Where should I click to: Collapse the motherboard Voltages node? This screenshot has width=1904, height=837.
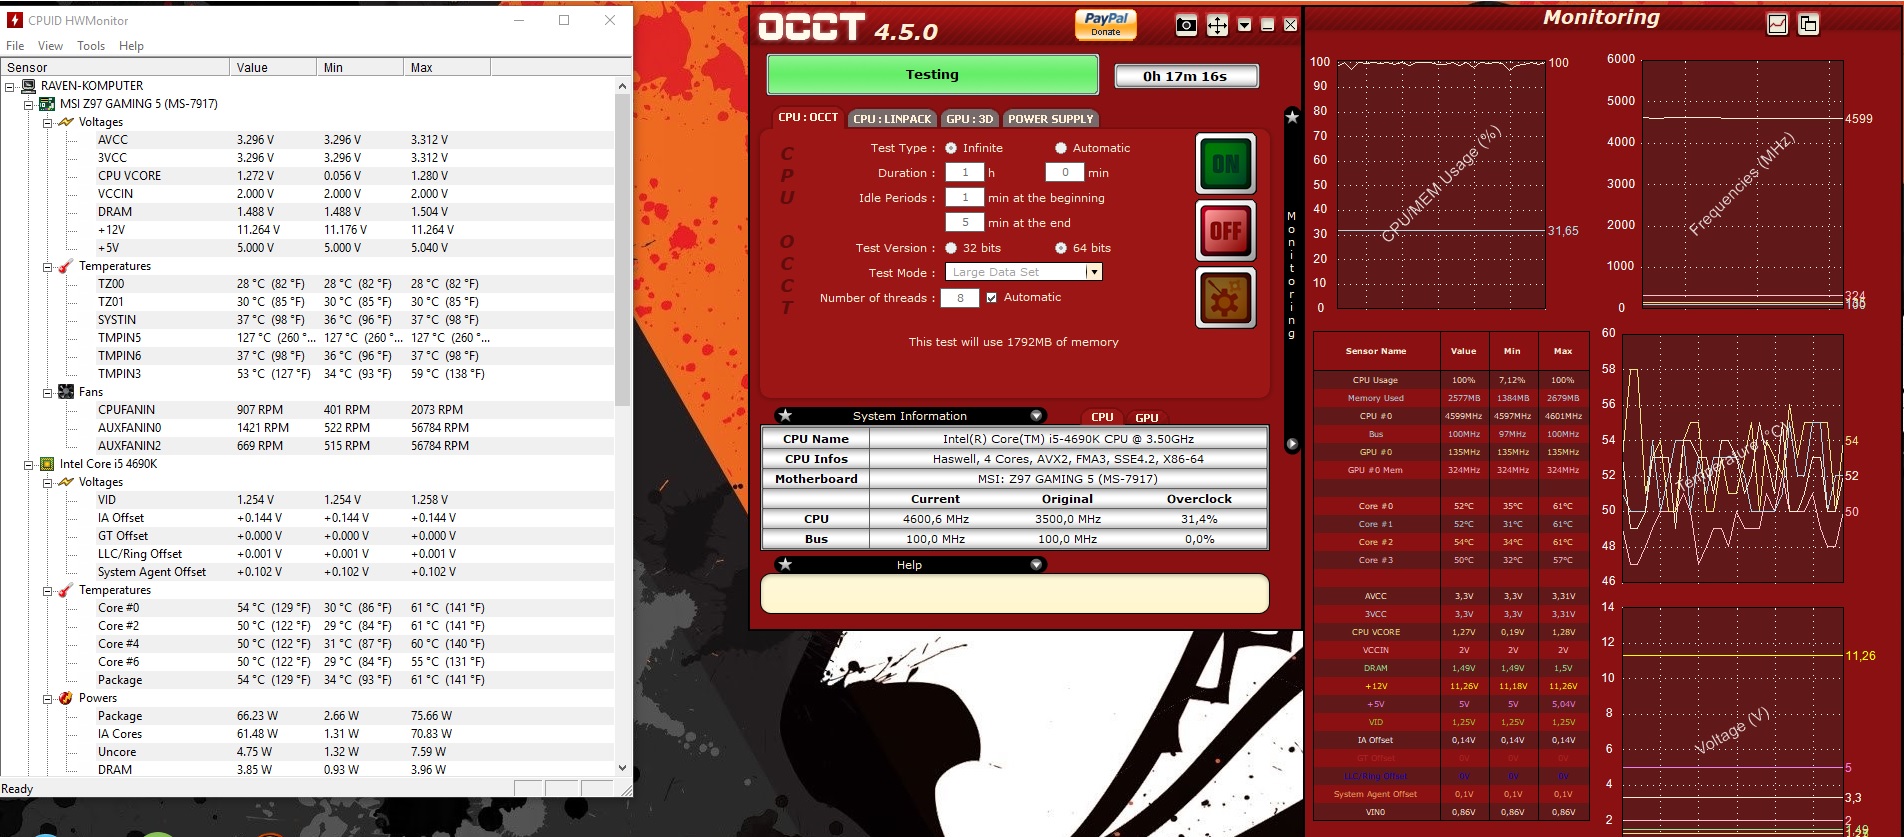(x=47, y=122)
